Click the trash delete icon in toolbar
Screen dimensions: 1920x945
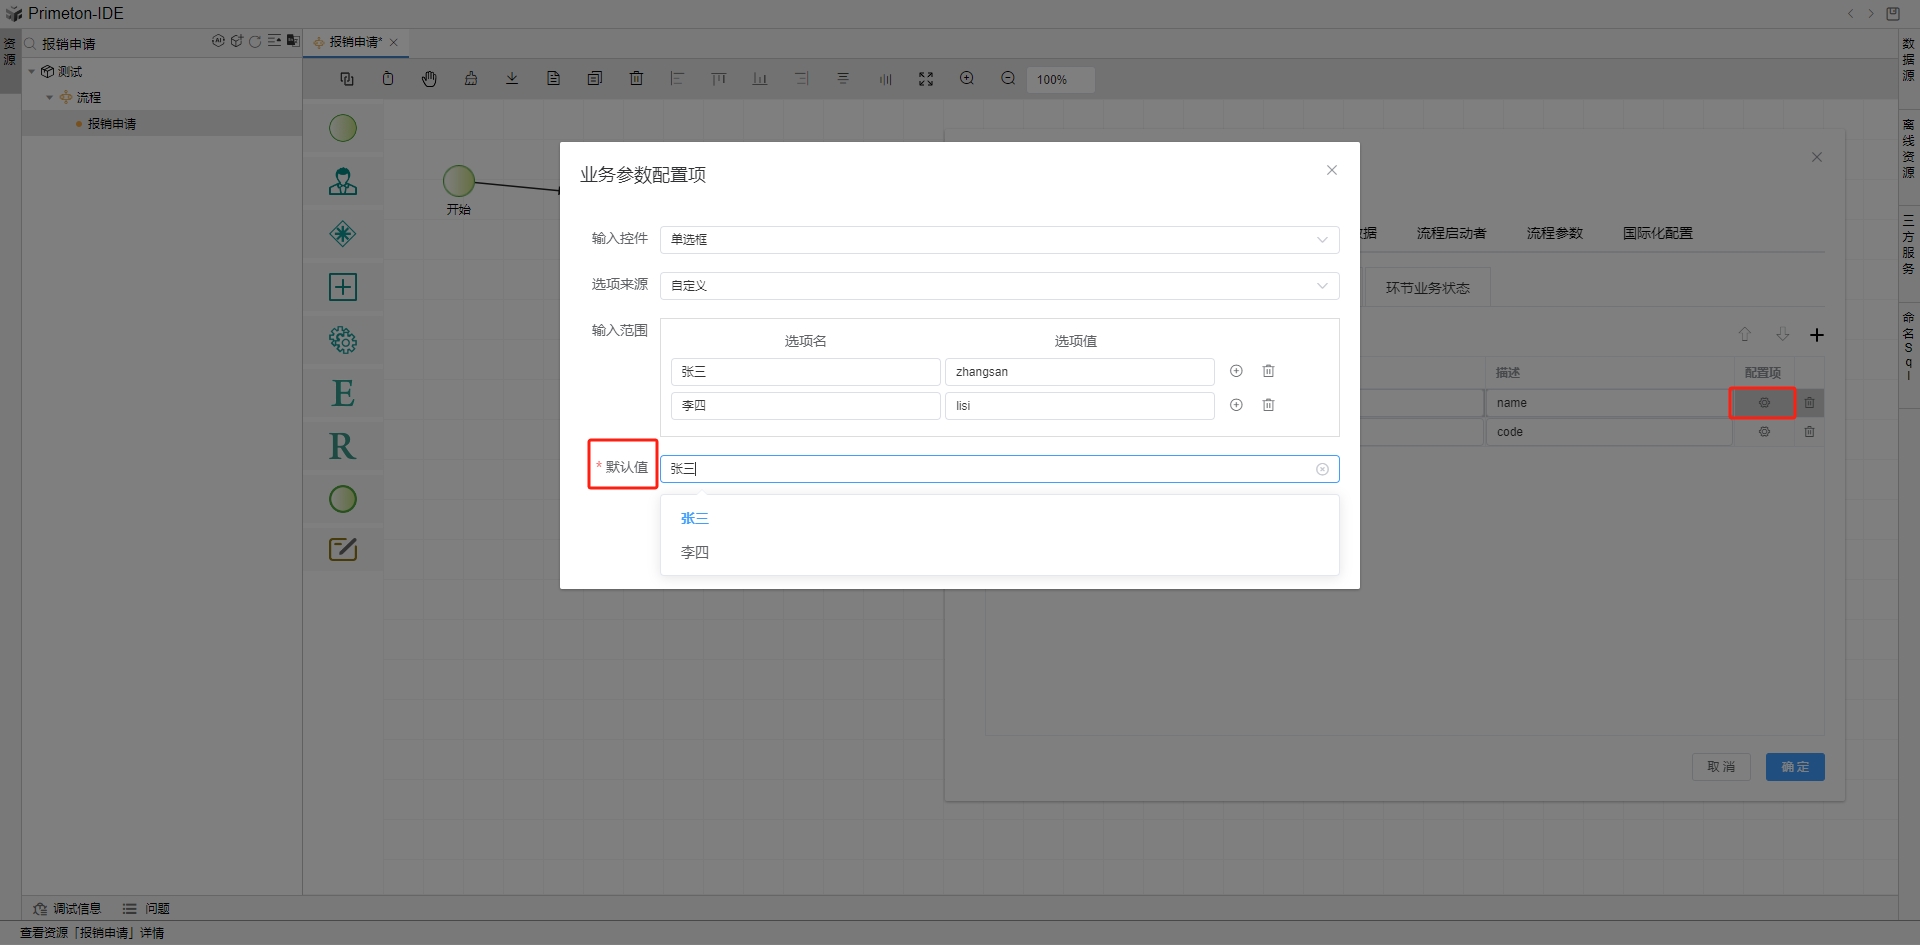636,79
